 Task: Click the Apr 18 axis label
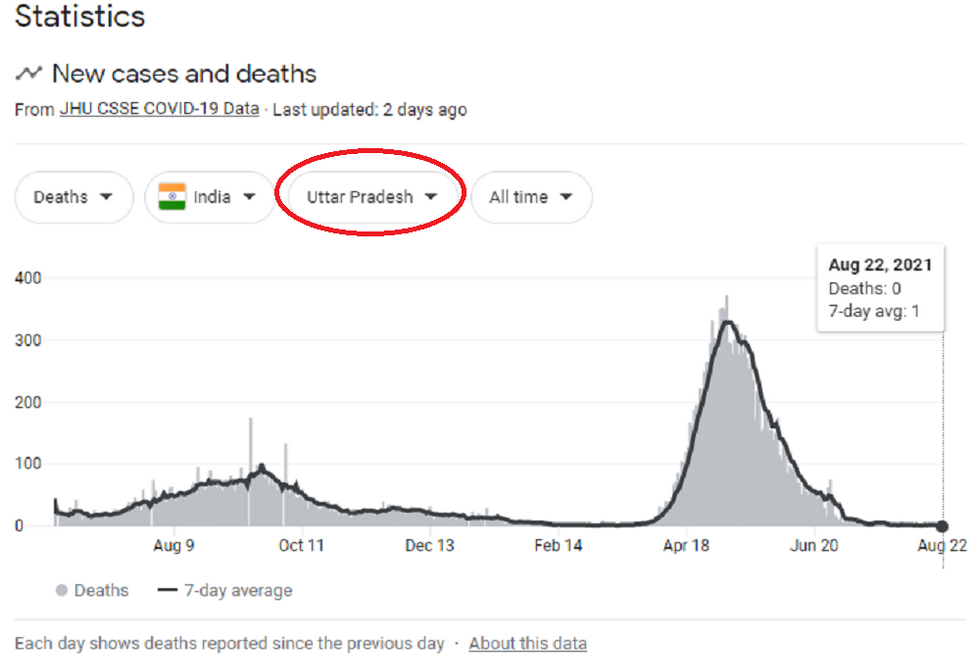click(x=686, y=545)
